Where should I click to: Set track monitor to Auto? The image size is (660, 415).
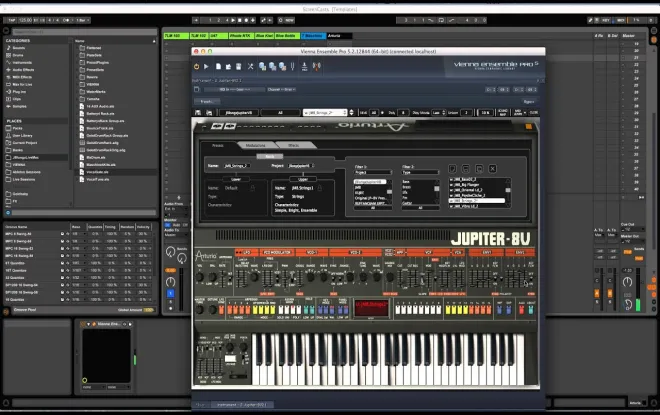click(176, 225)
